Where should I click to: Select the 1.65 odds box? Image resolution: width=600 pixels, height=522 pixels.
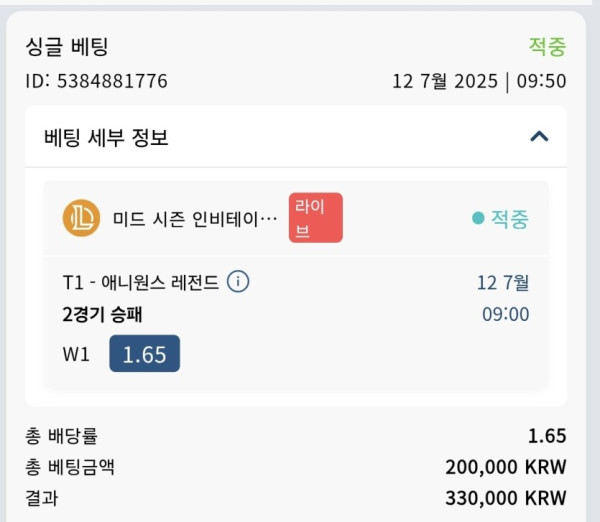click(x=145, y=354)
